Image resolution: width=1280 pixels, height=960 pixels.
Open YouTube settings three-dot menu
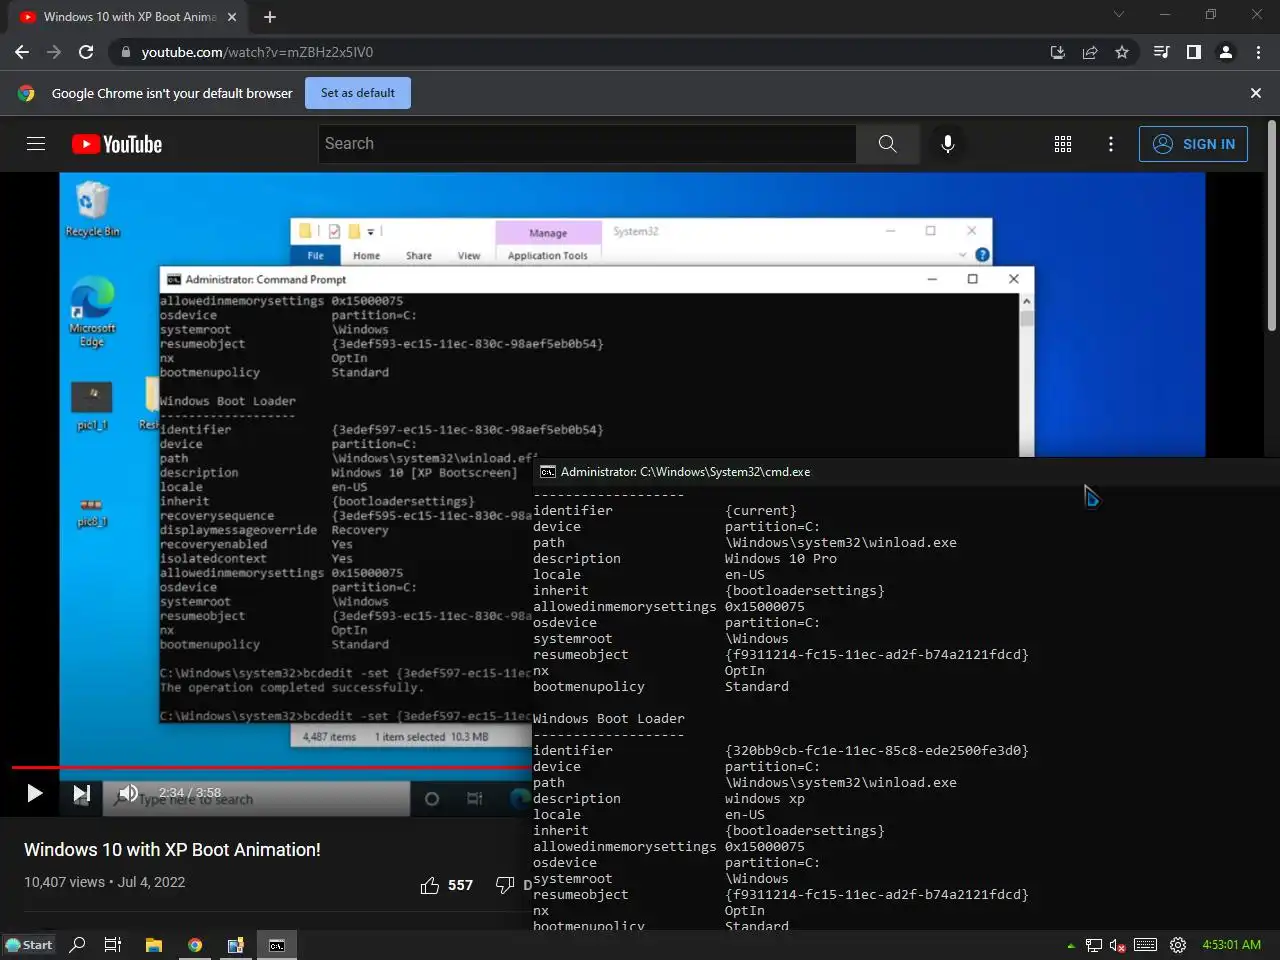point(1111,144)
